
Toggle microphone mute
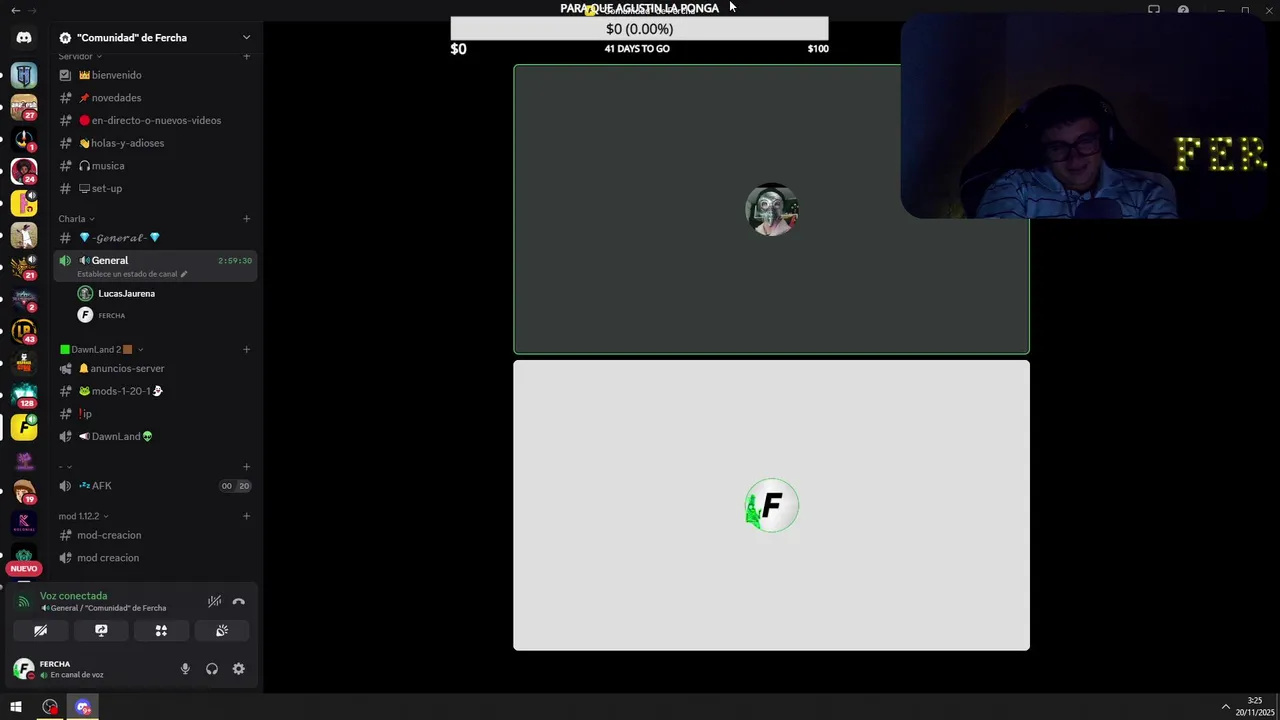(185, 669)
